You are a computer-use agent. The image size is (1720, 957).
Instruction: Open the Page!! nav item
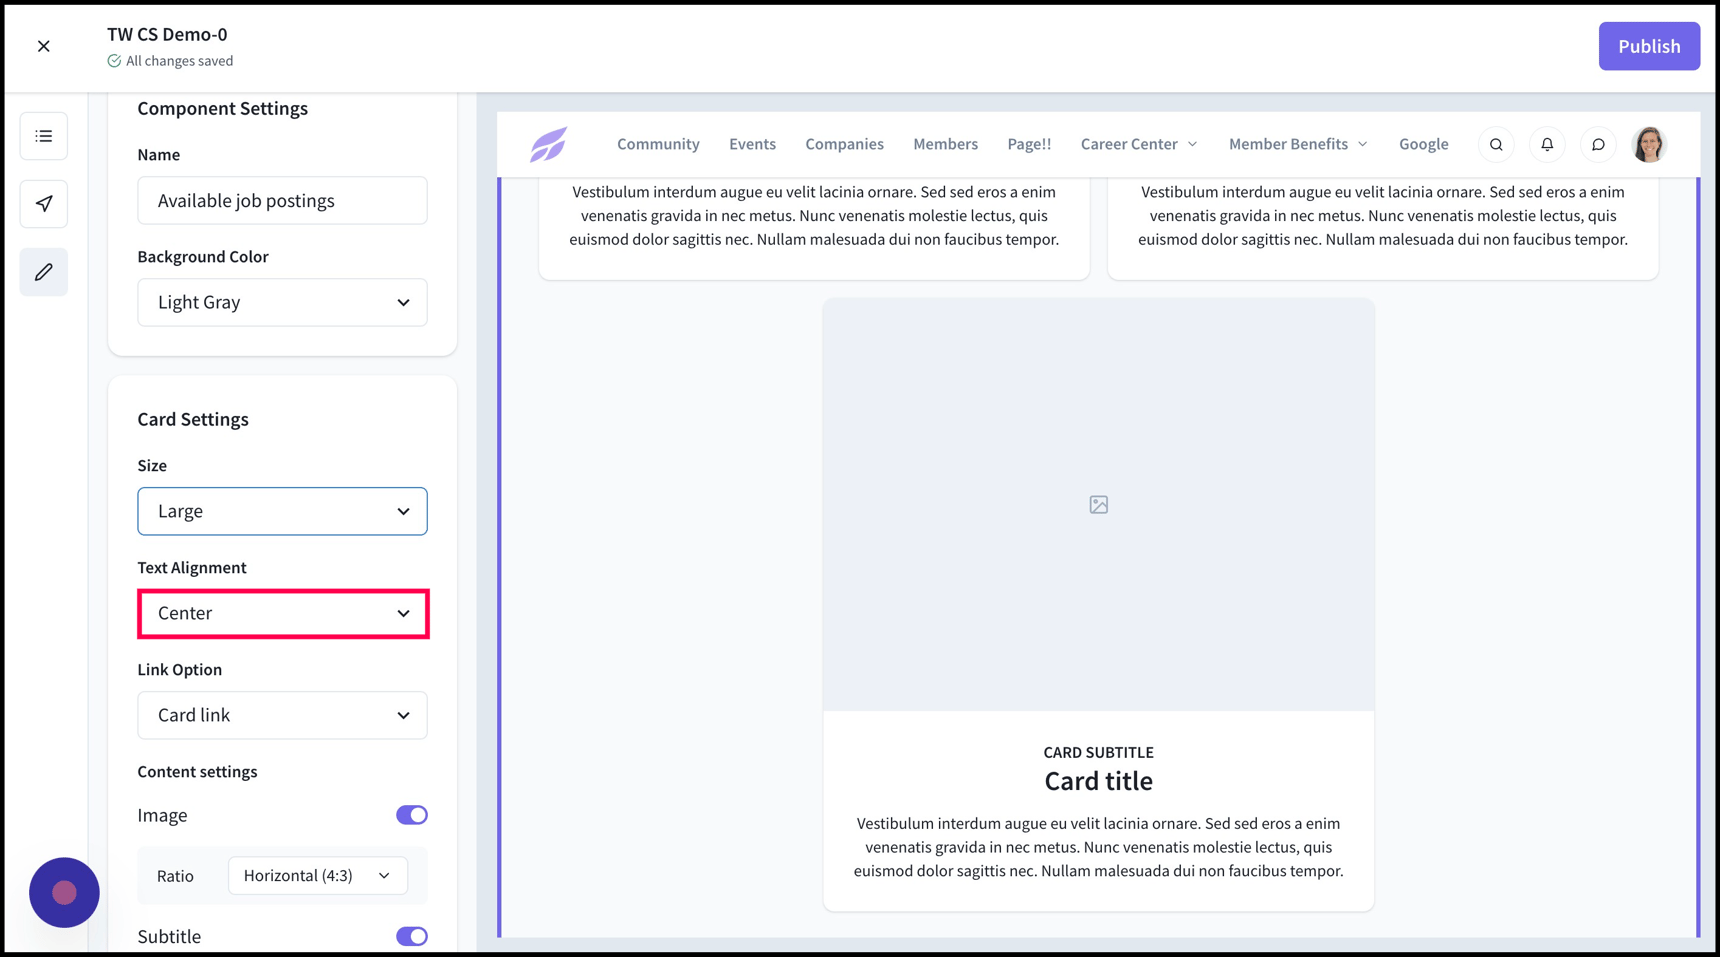click(1029, 144)
